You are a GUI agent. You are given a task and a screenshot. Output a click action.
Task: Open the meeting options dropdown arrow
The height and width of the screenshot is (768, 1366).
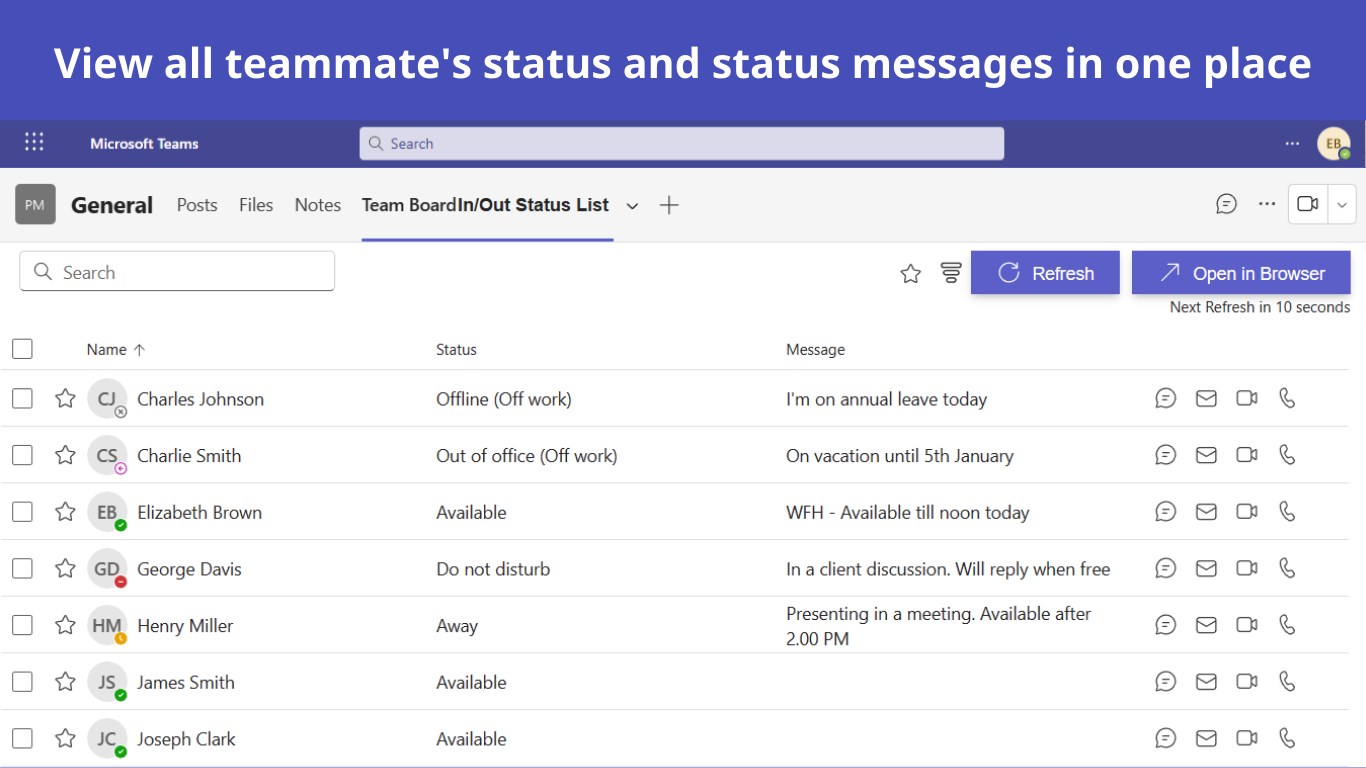click(1342, 204)
